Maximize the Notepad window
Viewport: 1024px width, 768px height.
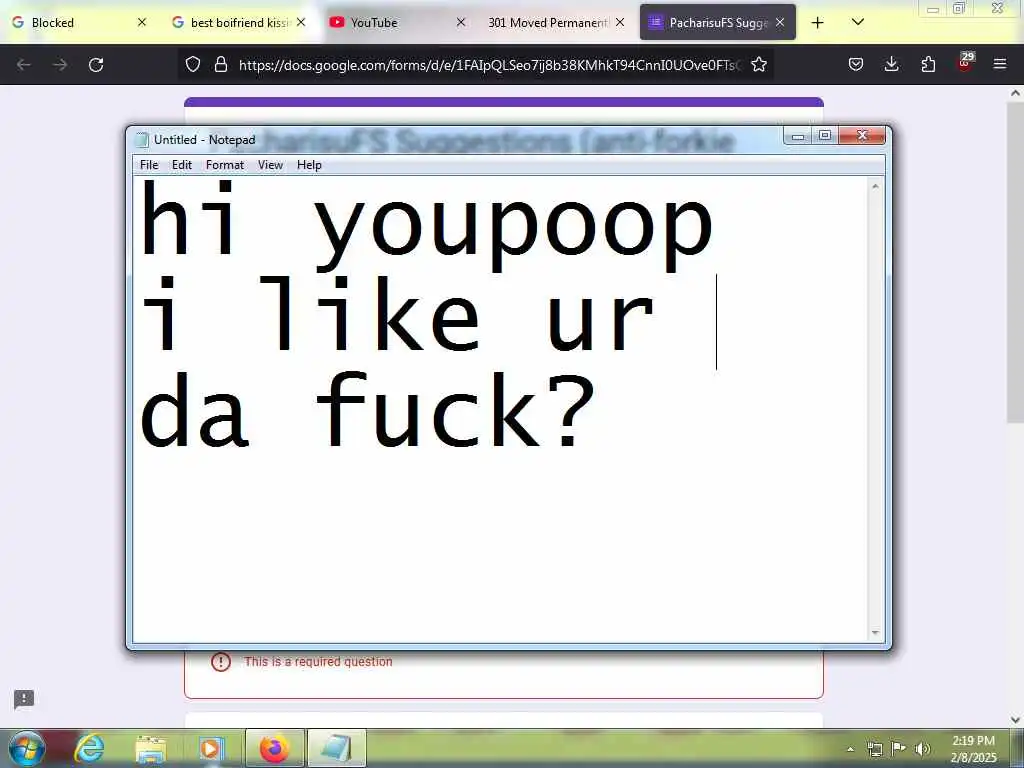click(825, 135)
